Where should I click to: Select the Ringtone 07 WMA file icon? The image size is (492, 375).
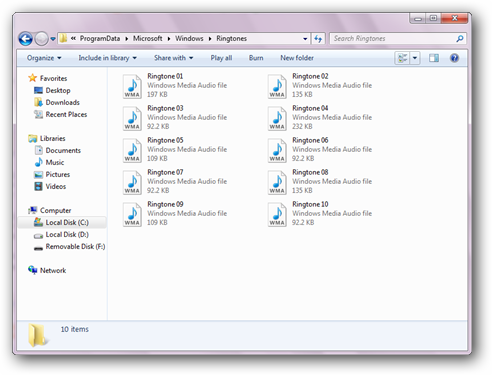(x=132, y=182)
